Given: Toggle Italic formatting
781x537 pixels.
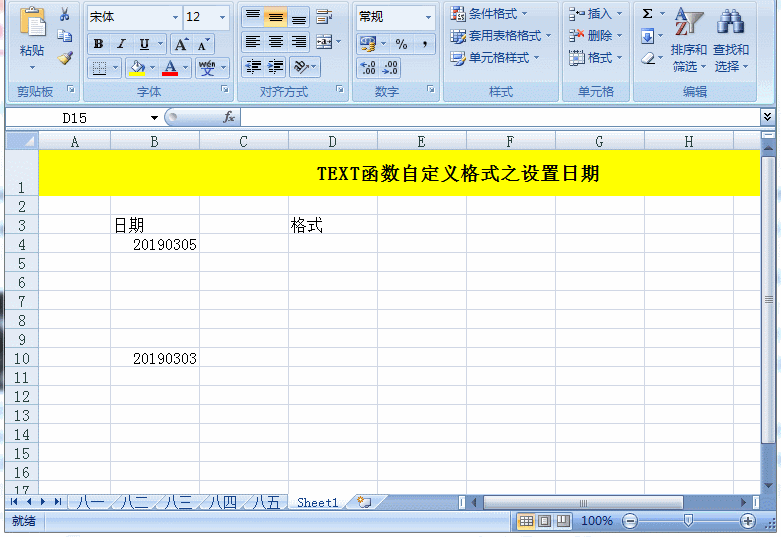Looking at the screenshot, I should coord(121,44).
